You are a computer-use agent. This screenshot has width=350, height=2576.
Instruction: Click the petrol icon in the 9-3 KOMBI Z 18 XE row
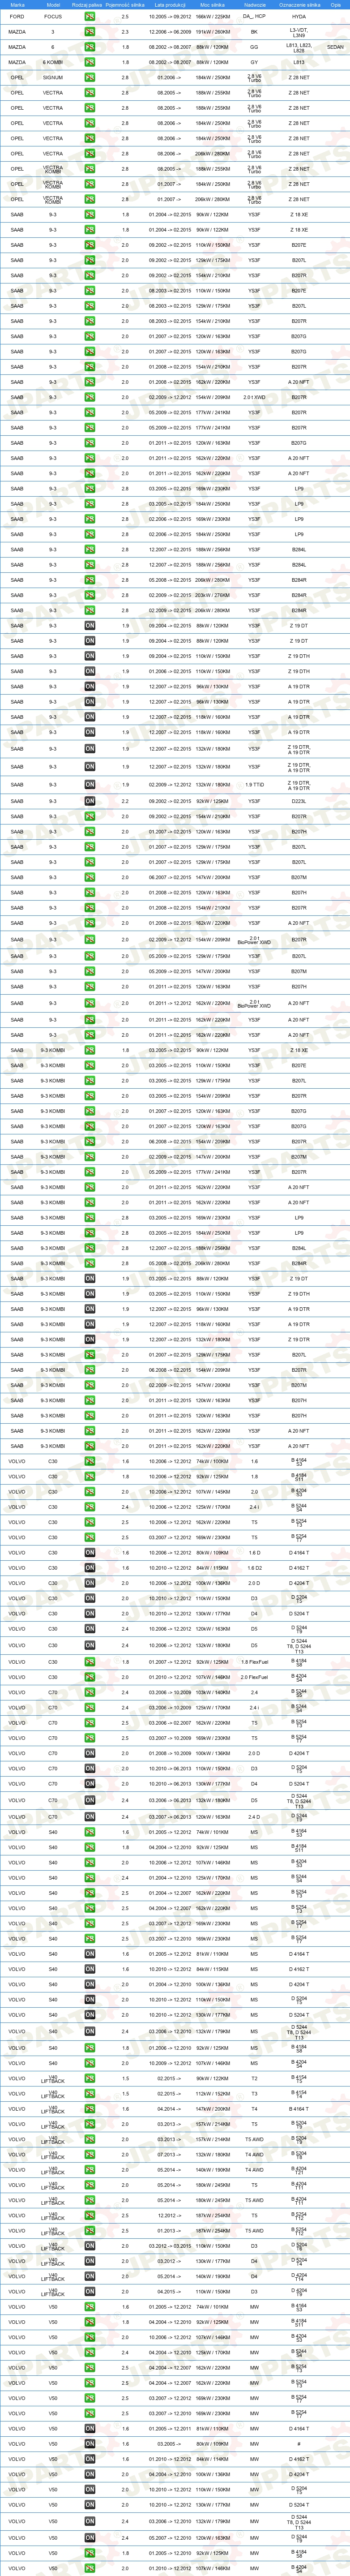tap(90, 1050)
